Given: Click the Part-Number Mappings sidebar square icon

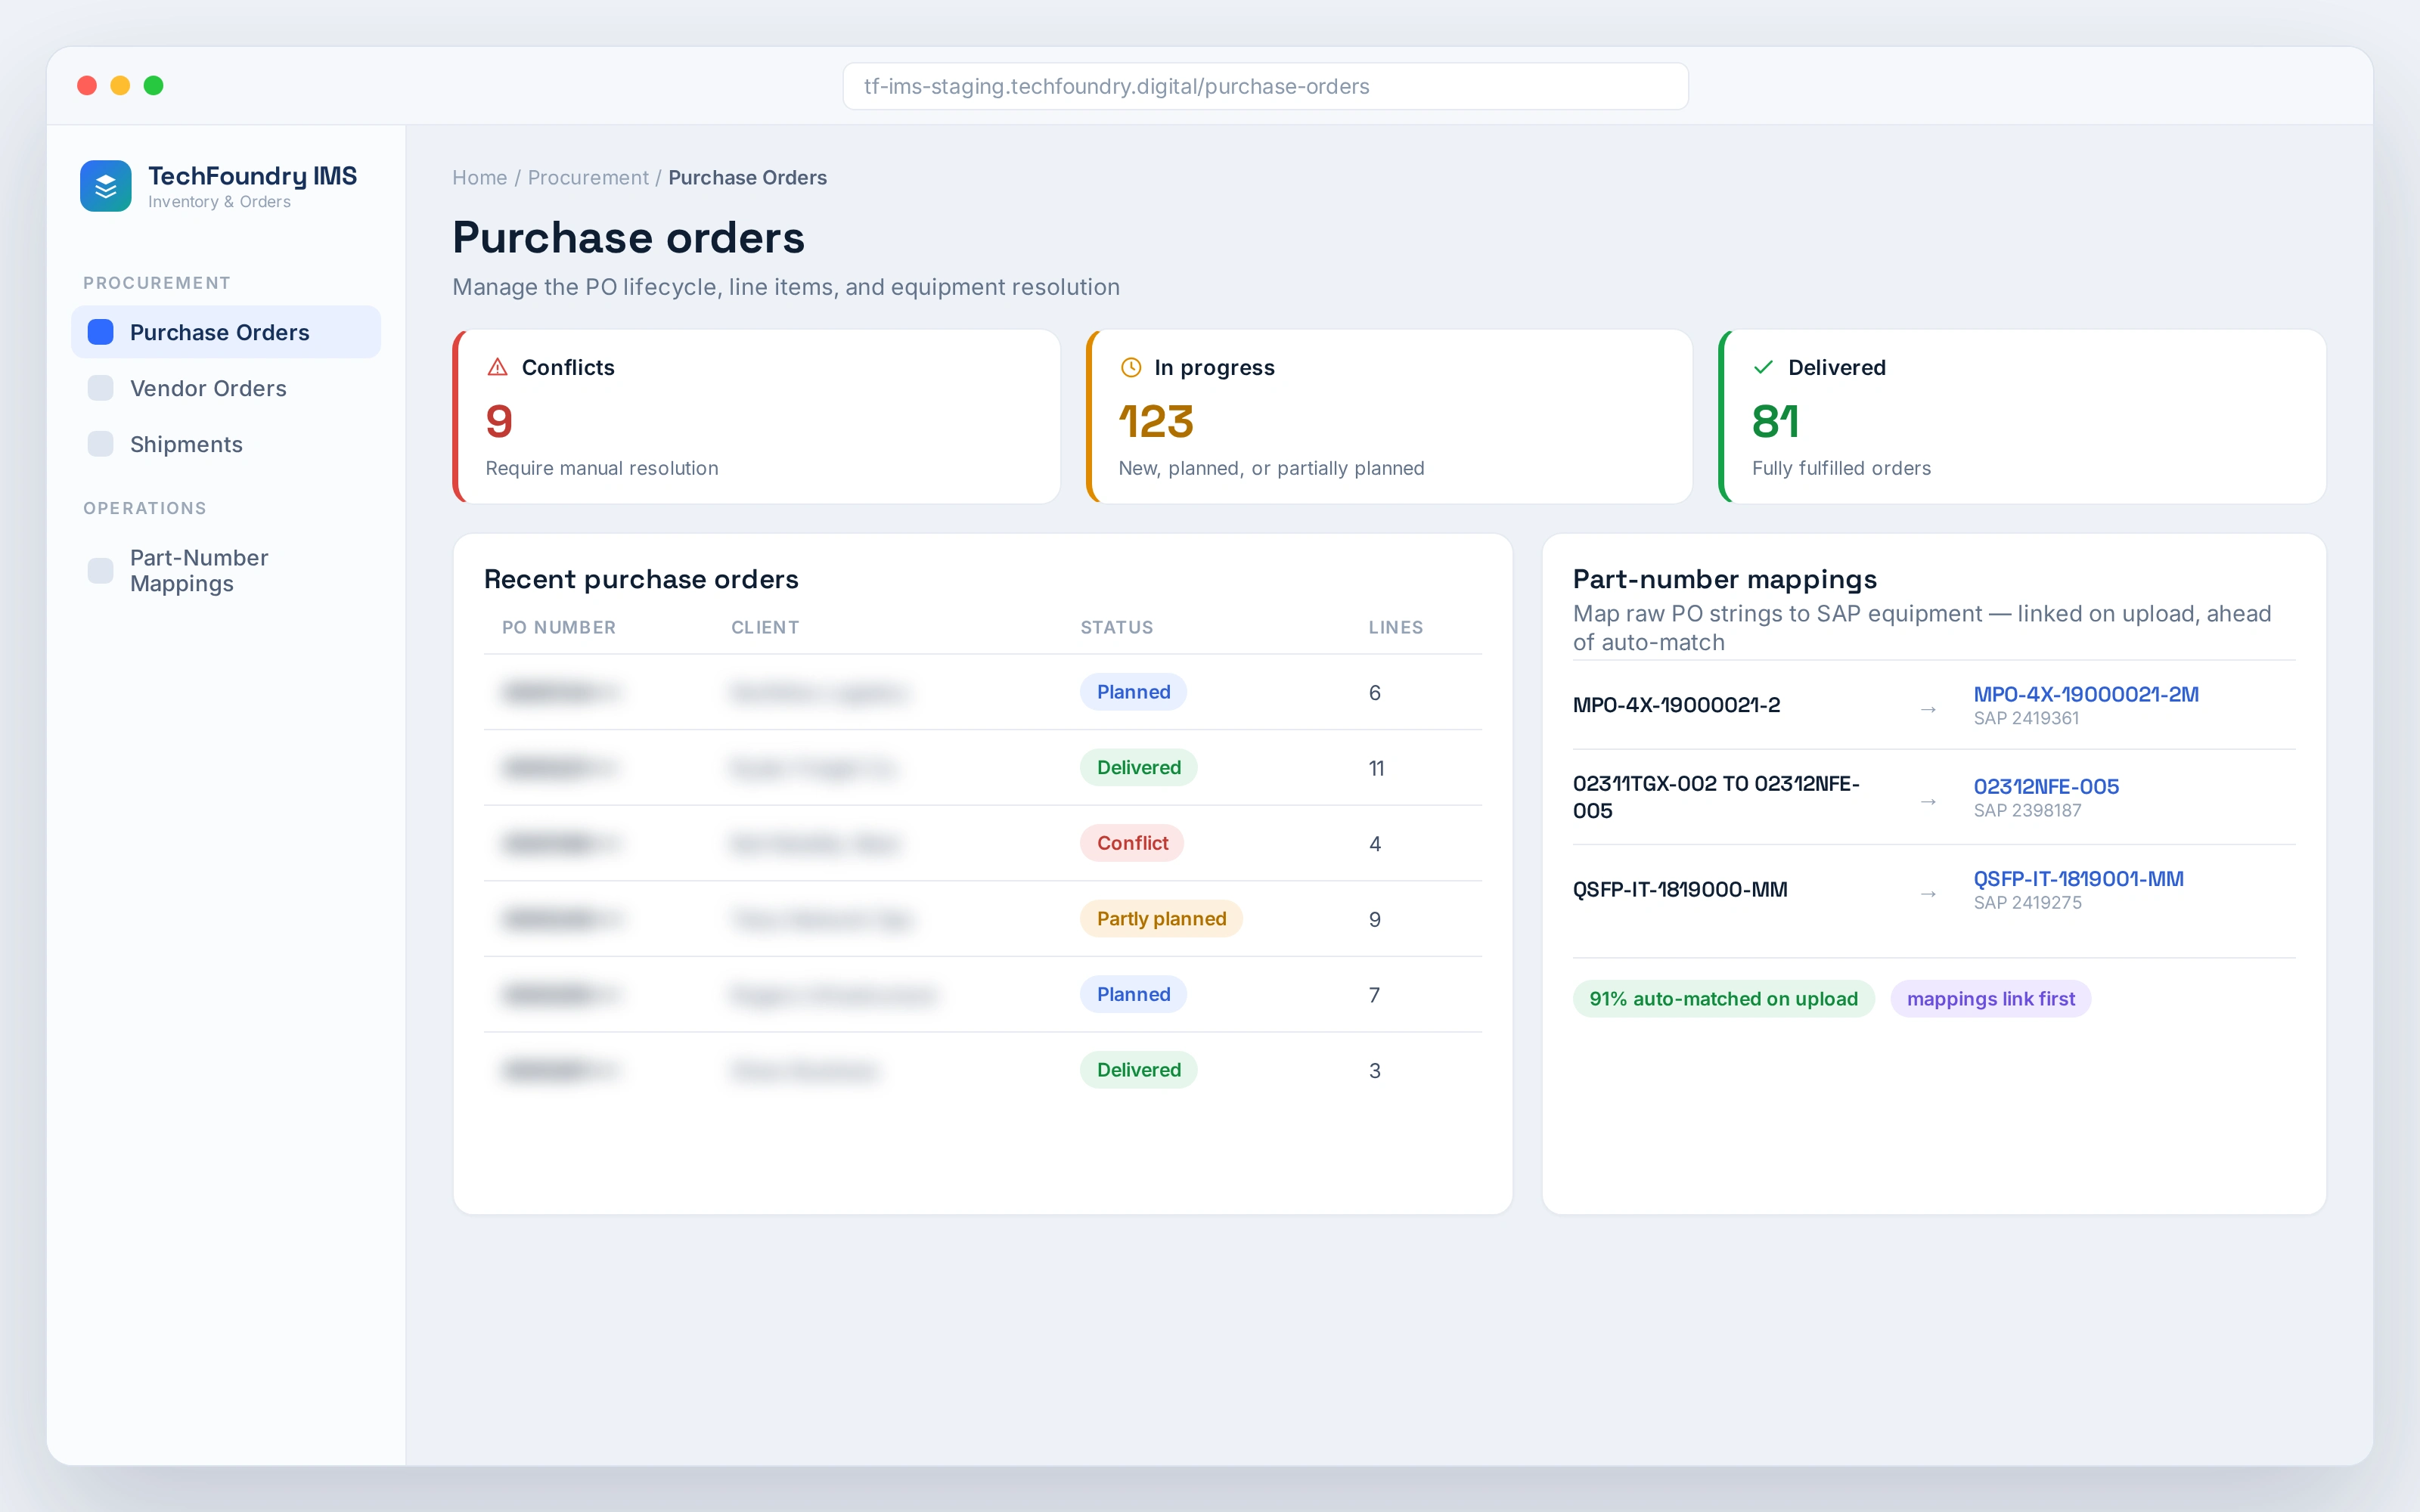Looking at the screenshot, I should pyautogui.click(x=100, y=571).
